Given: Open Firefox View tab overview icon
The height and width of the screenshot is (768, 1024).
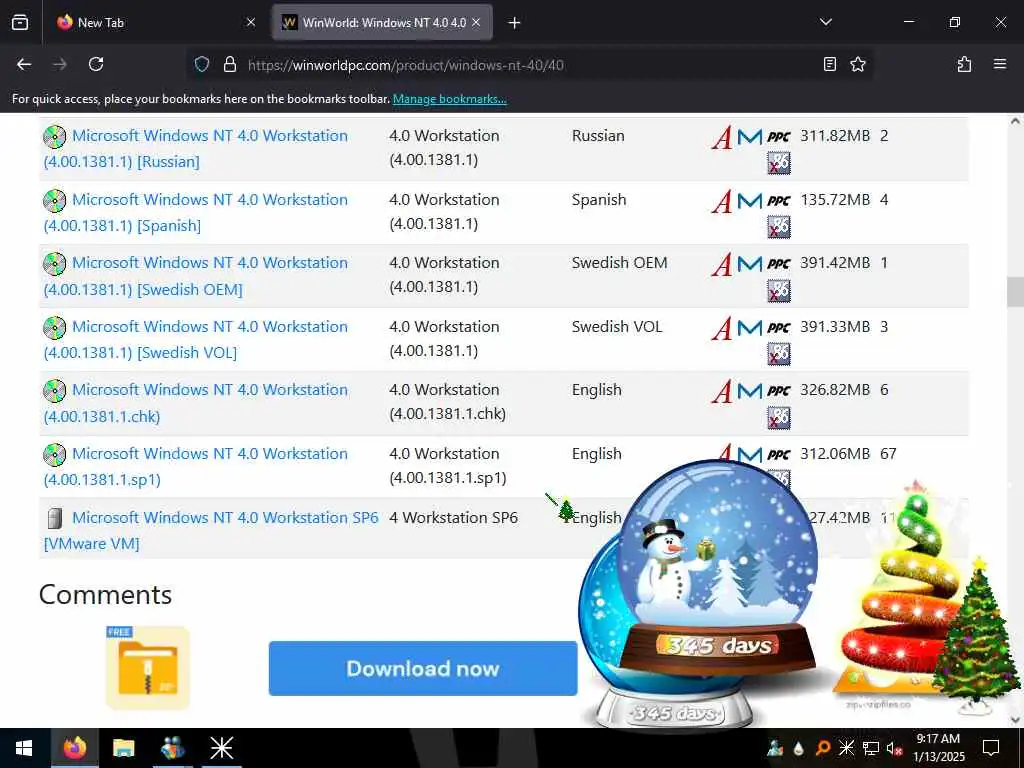Looking at the screenshot, I should pyautogui.click(x=20, y=22).
